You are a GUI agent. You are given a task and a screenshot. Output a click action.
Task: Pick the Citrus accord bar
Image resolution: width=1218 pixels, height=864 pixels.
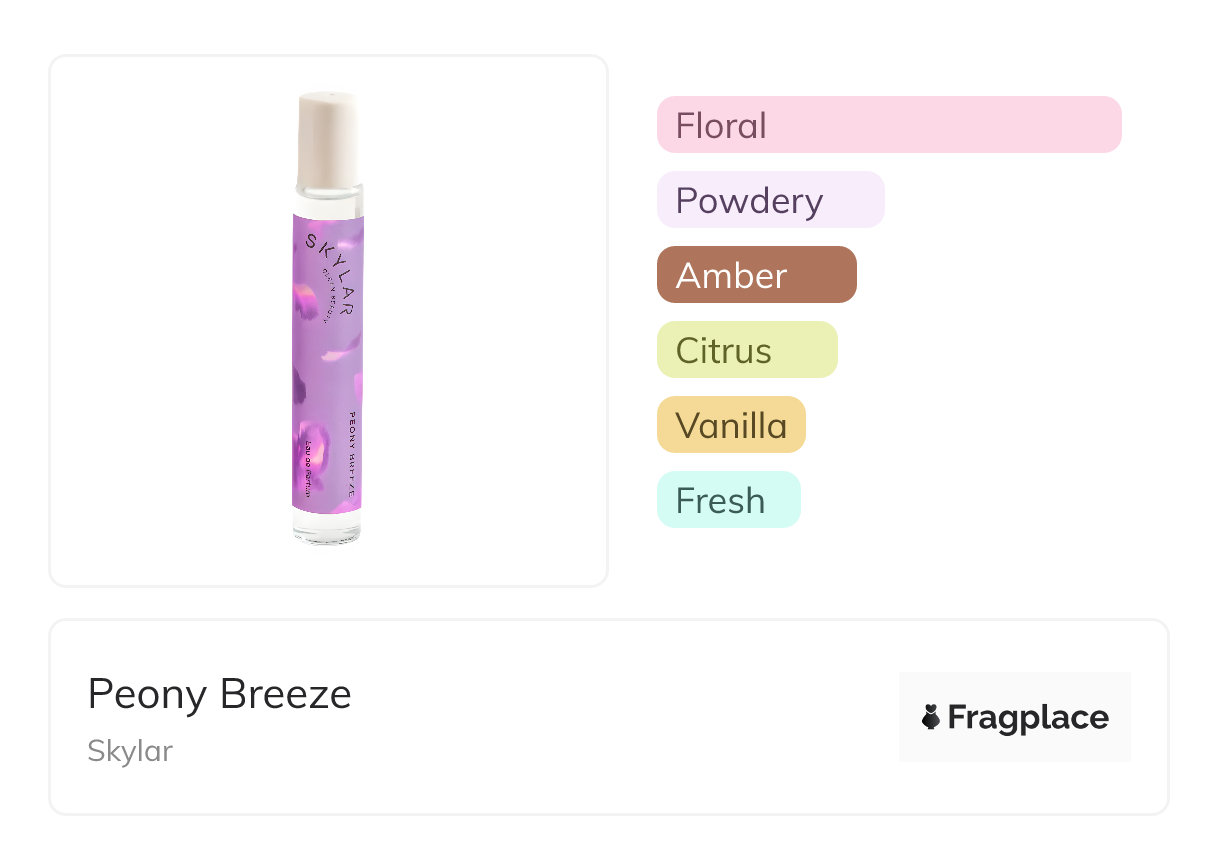click(x=746, y=350)
